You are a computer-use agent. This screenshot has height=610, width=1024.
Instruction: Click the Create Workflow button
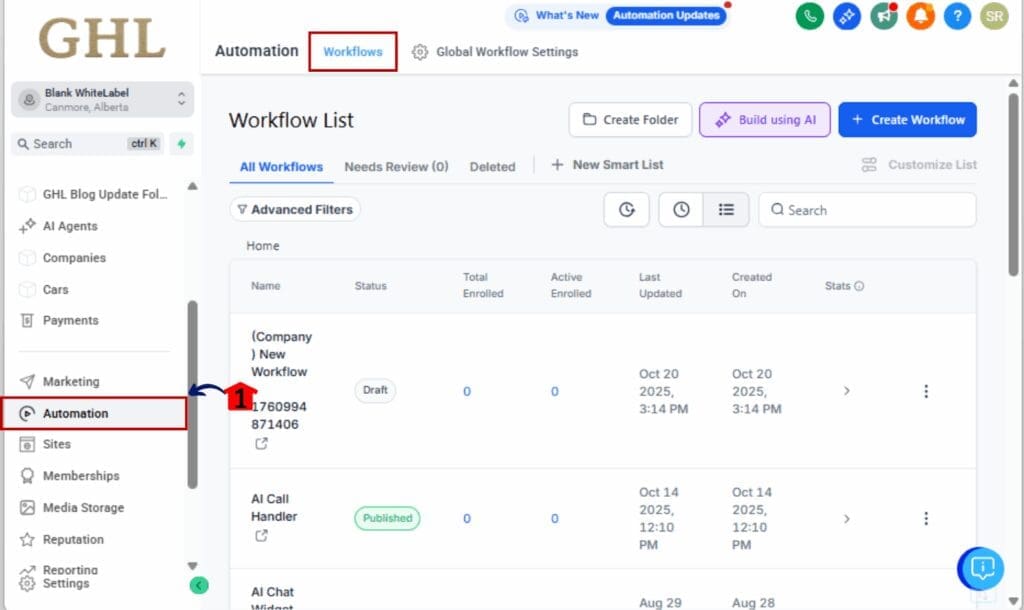[907, 119]
